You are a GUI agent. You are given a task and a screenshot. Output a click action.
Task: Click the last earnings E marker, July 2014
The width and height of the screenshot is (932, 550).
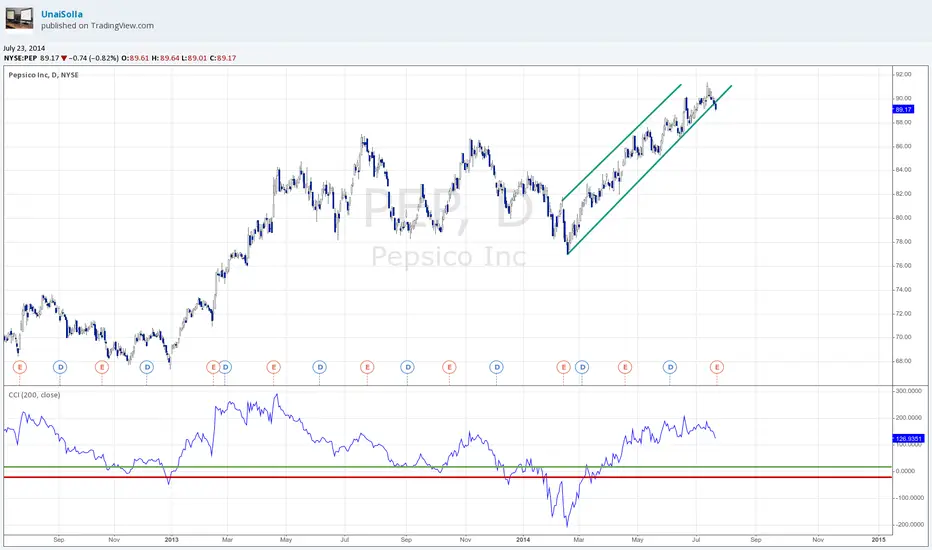(x=717, y=367)
